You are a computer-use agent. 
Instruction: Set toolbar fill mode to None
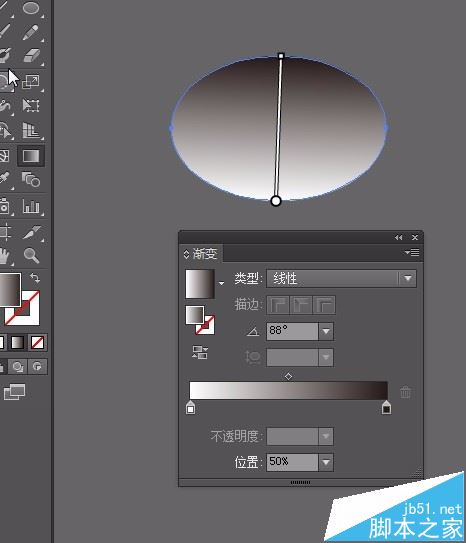pyautogui.click(x=37, y=342)
